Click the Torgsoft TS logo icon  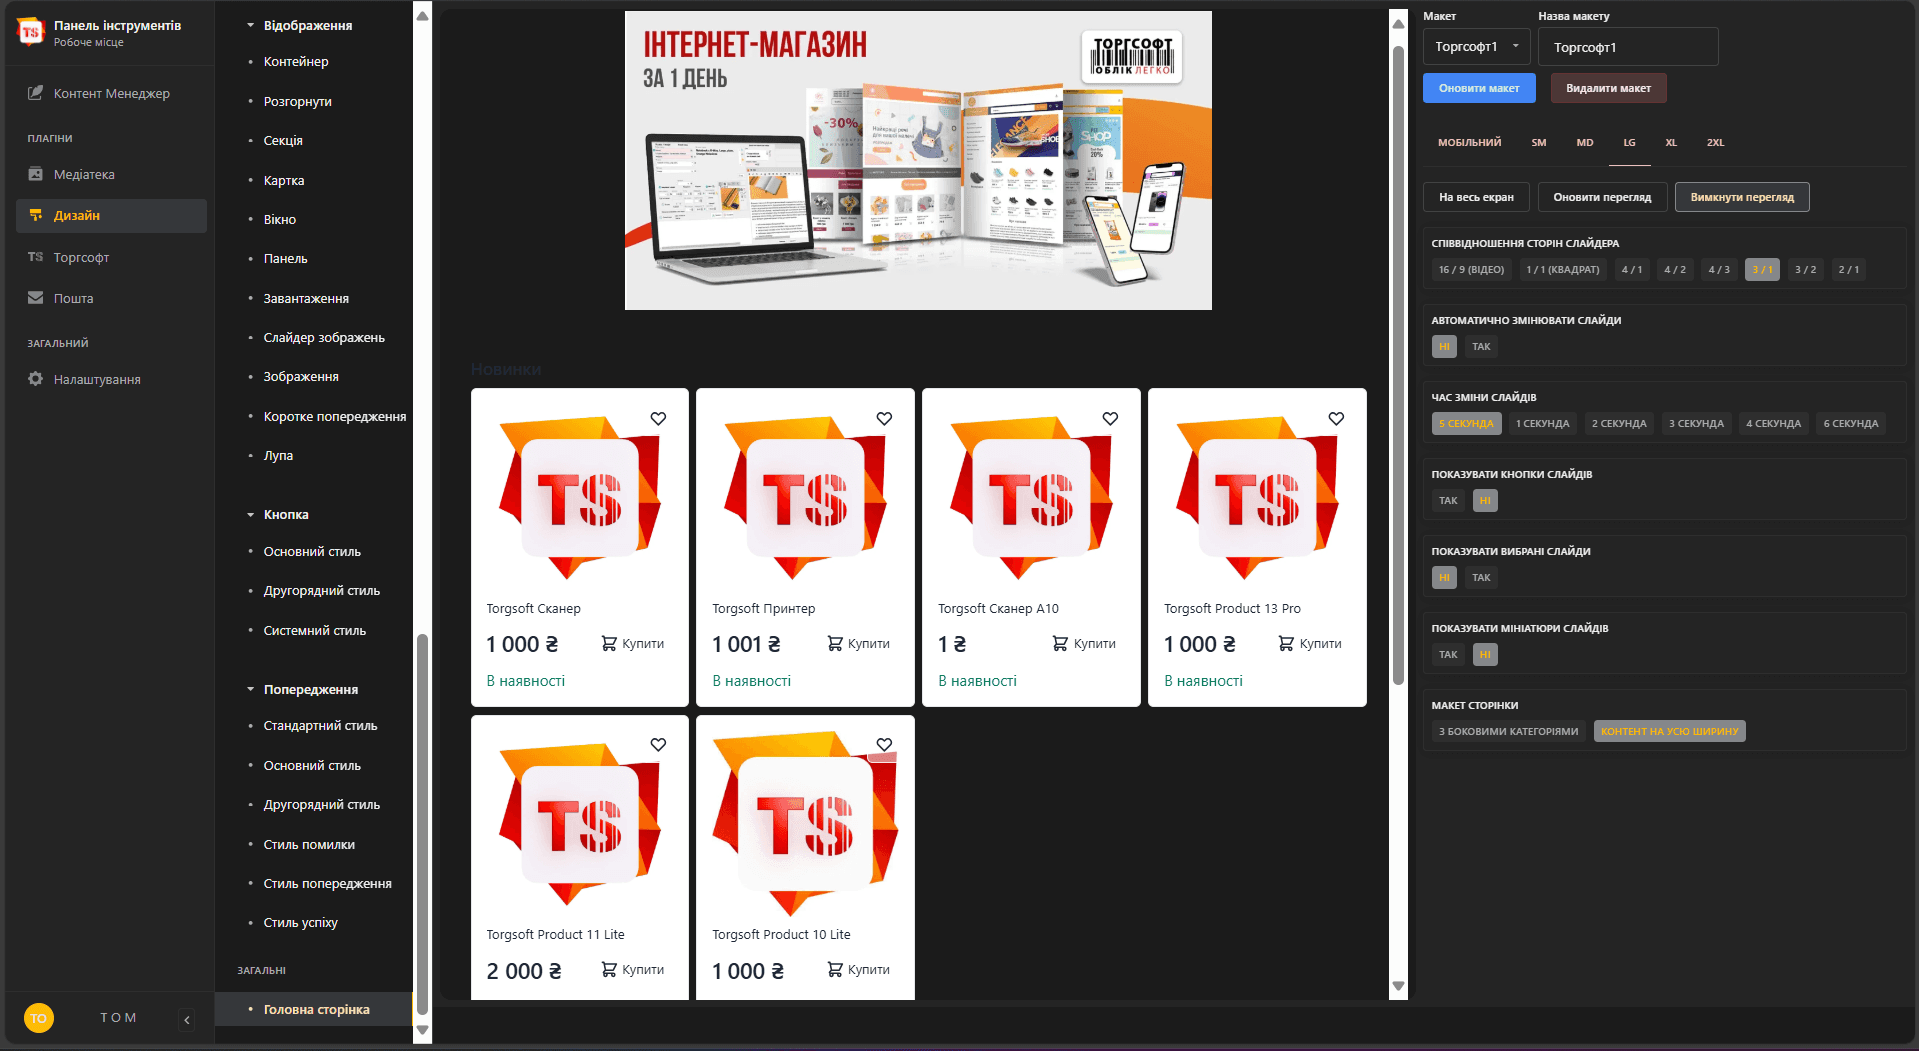31,32
